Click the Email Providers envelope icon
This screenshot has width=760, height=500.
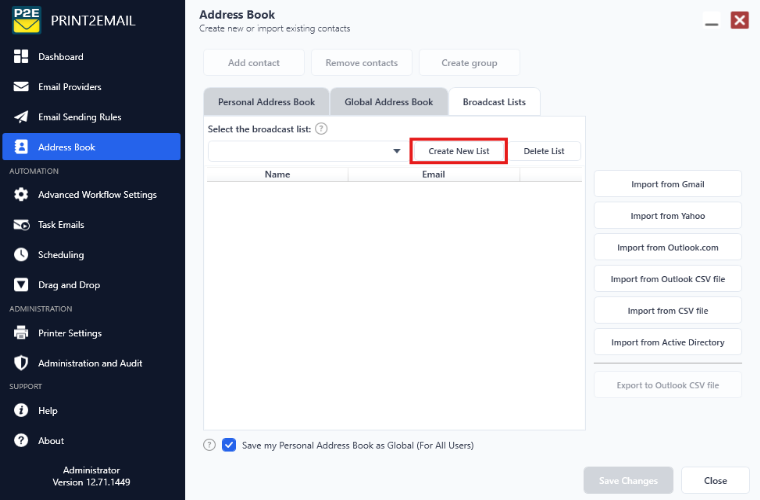coord(21,87)
